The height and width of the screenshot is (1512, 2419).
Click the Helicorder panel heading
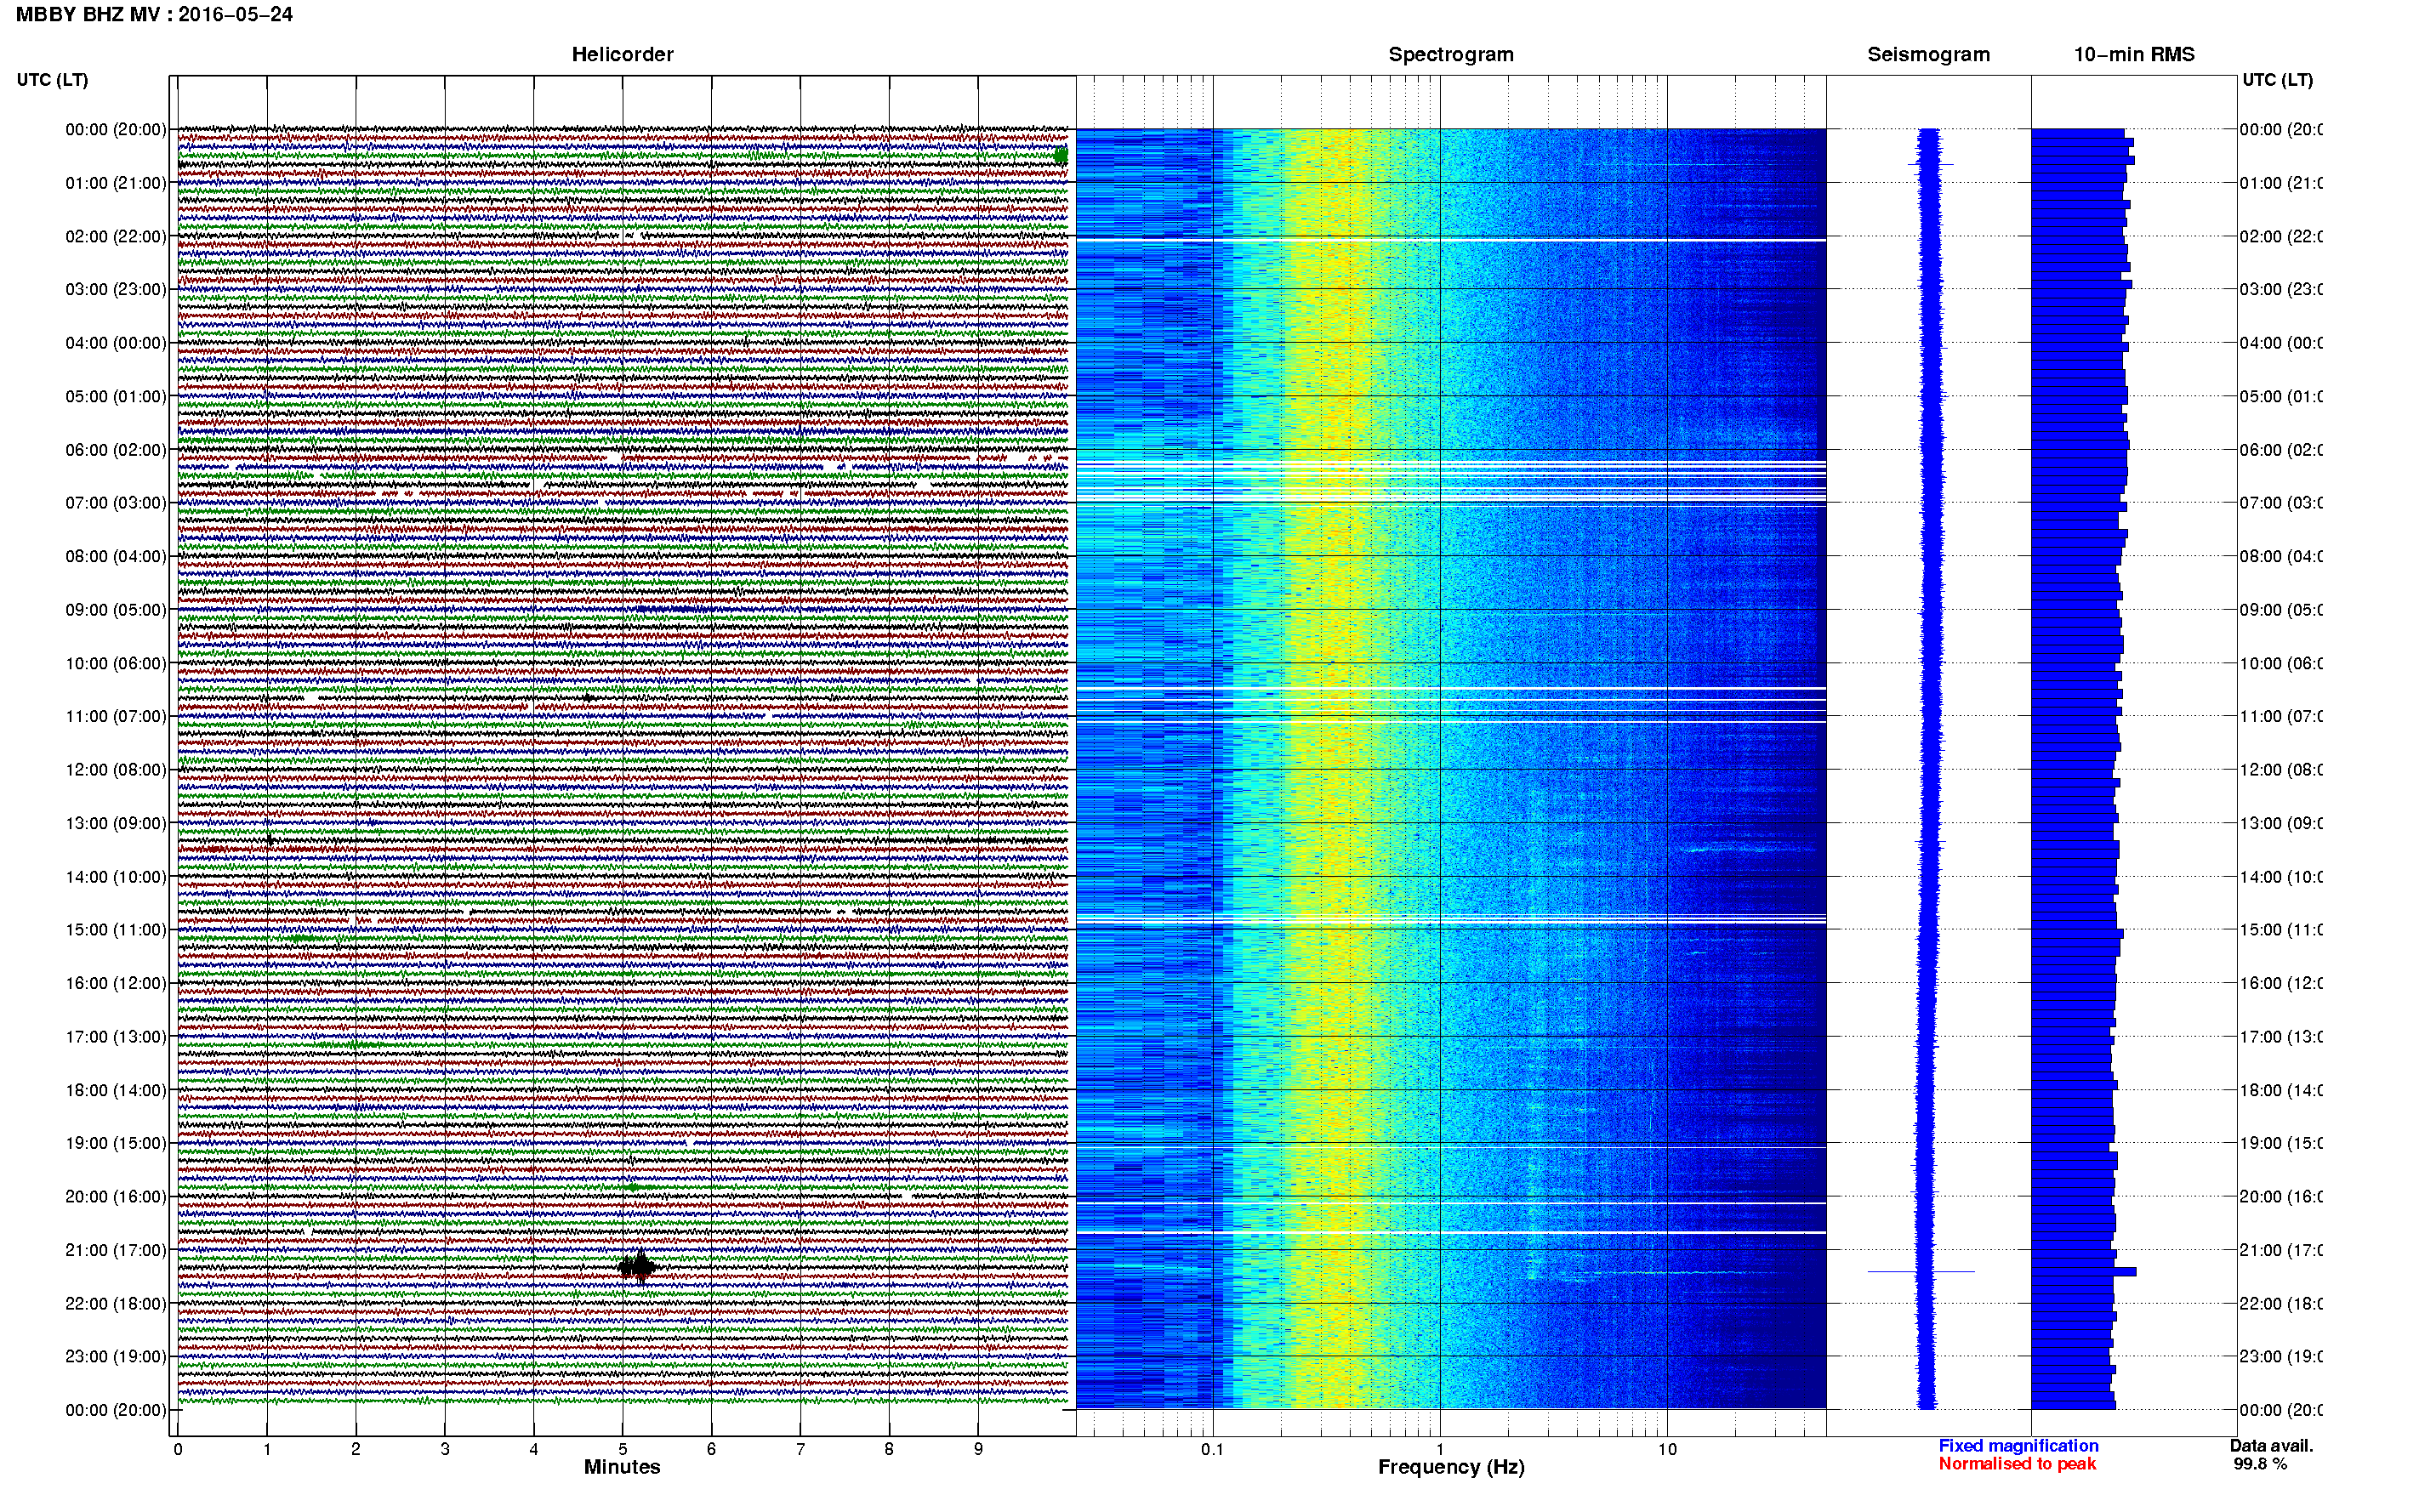click(622, 54)
